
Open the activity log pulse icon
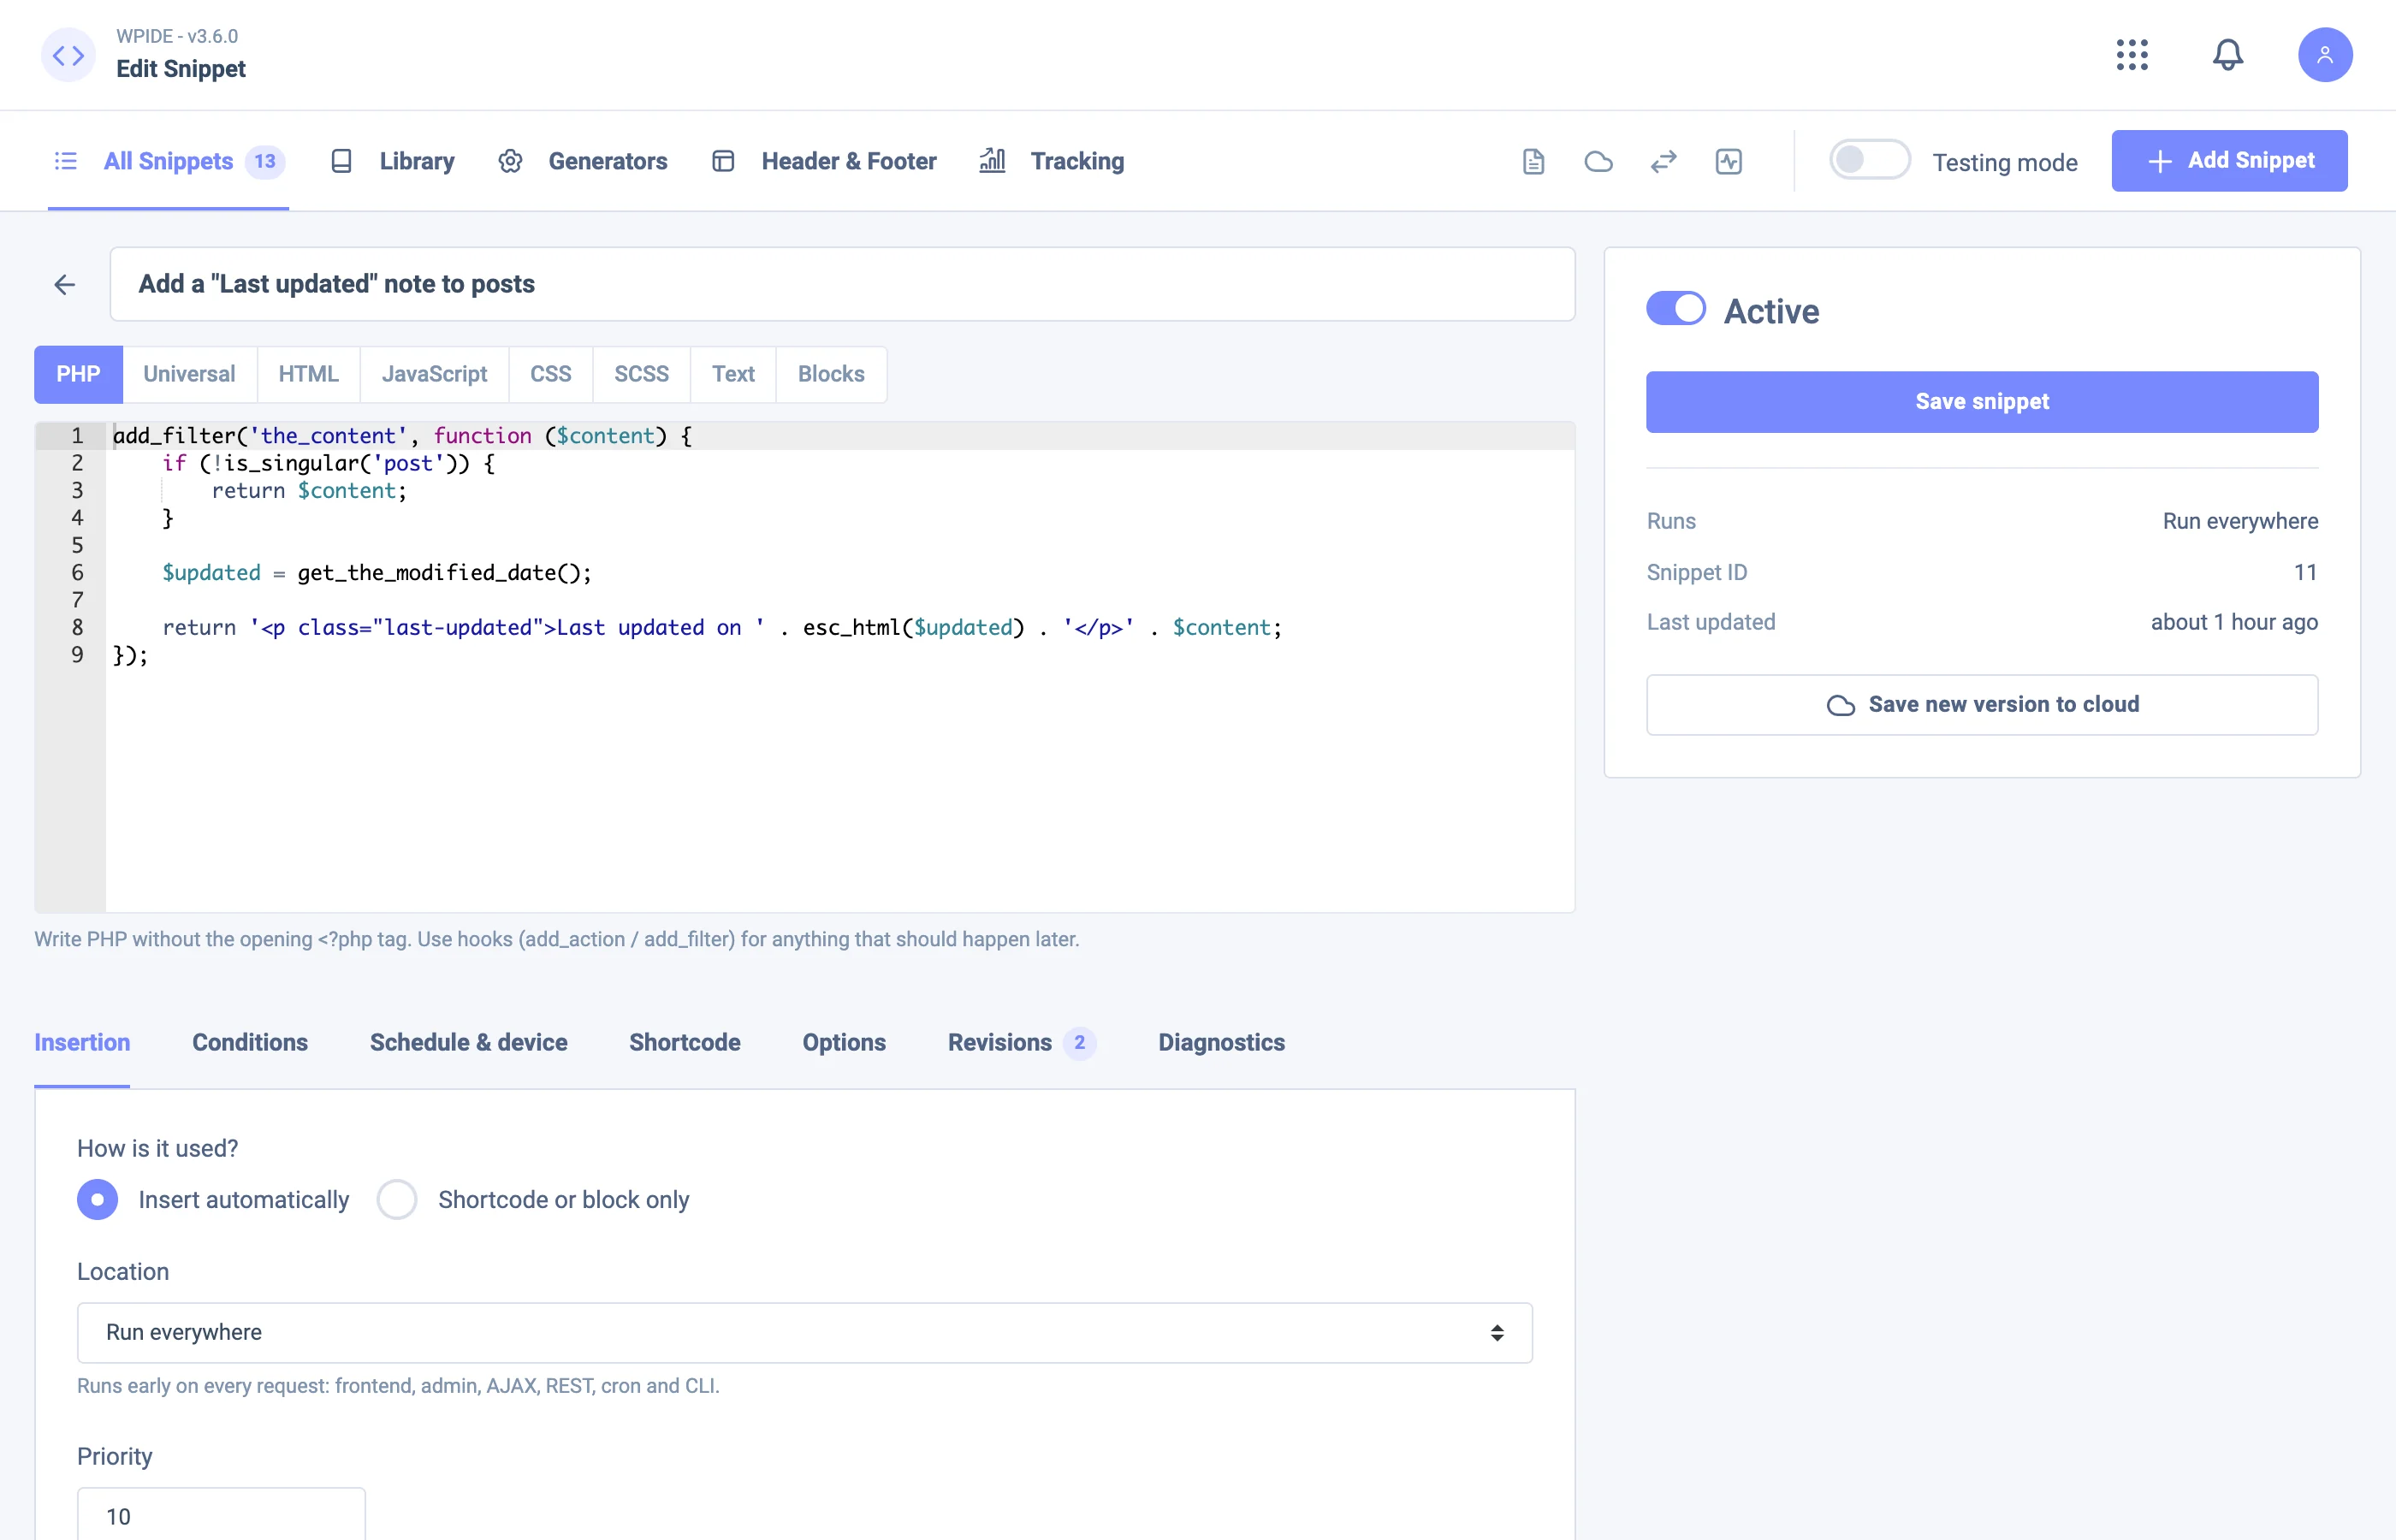tap(1728, 161)
